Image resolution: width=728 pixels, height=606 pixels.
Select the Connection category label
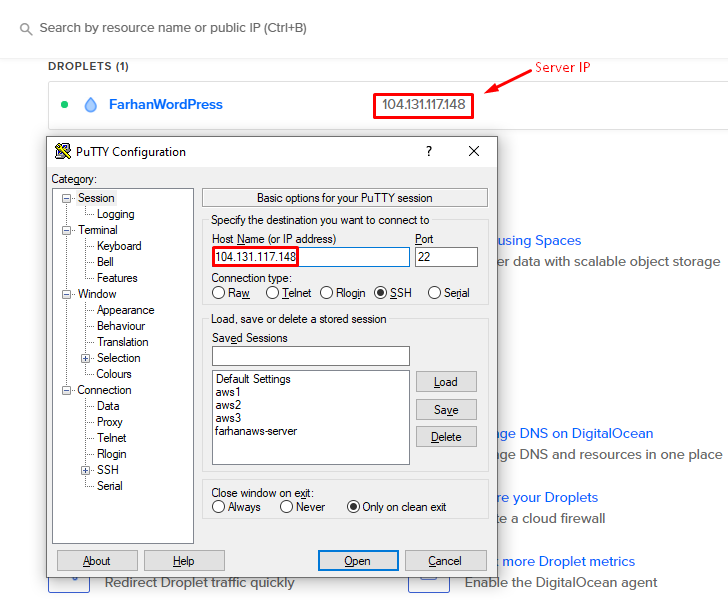[x=104, y=391]
